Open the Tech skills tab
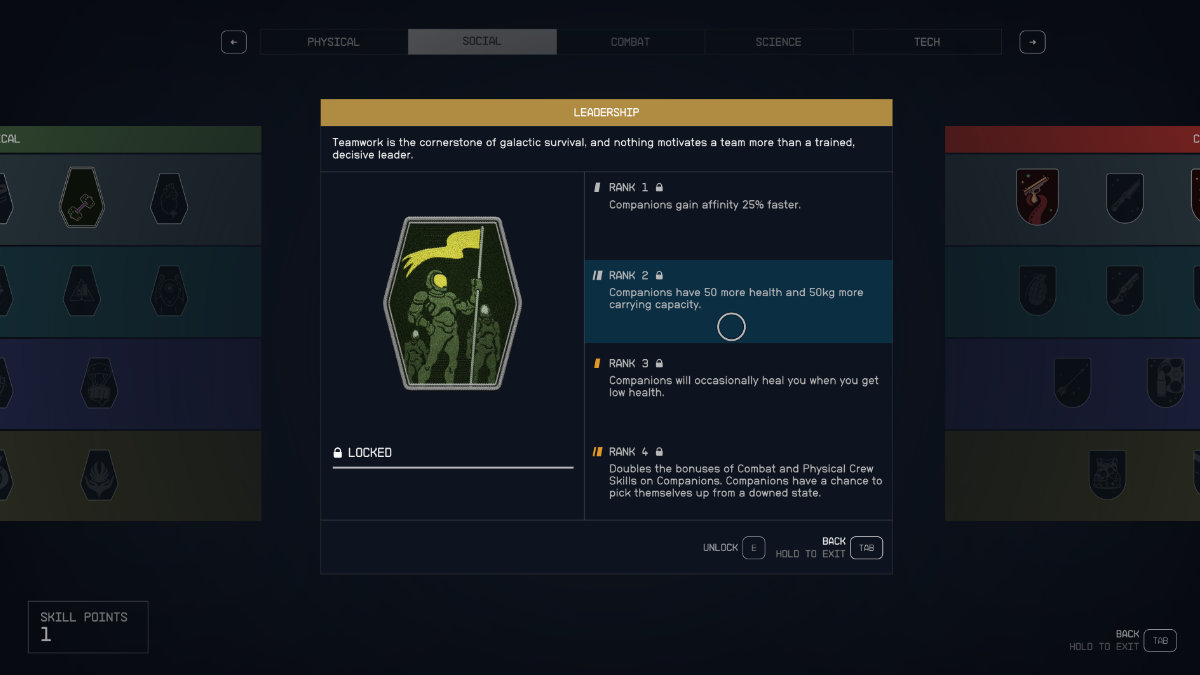This screenshot has height=675, width=1200. coord(927,42)
